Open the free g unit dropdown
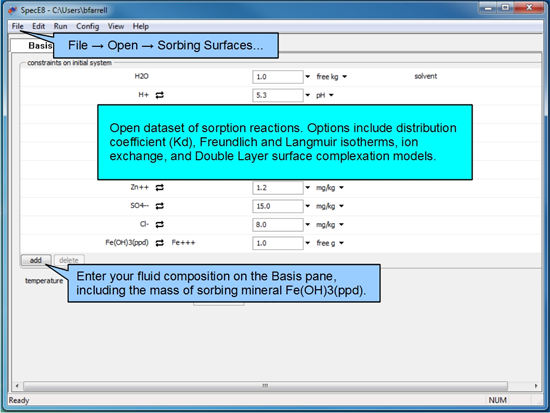 pyautogui.click(x=341, y=243)
